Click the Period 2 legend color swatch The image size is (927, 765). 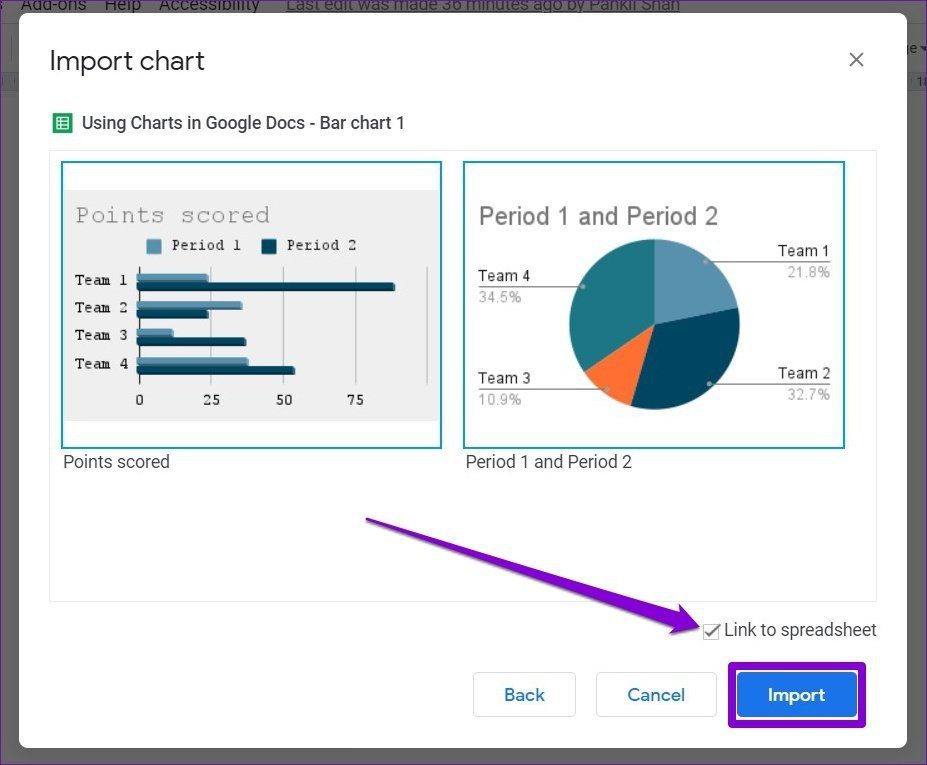coord(269,247)
